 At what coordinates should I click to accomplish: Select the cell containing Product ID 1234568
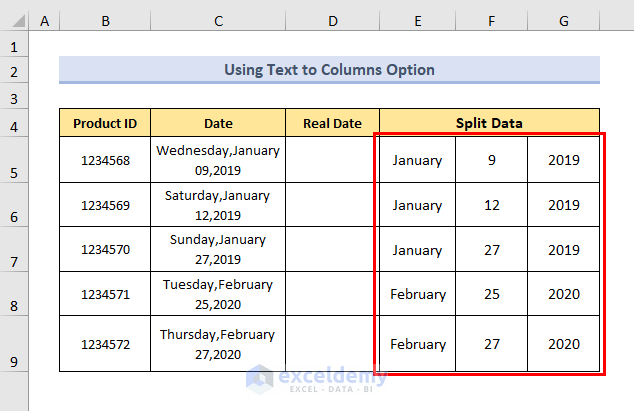104,160
